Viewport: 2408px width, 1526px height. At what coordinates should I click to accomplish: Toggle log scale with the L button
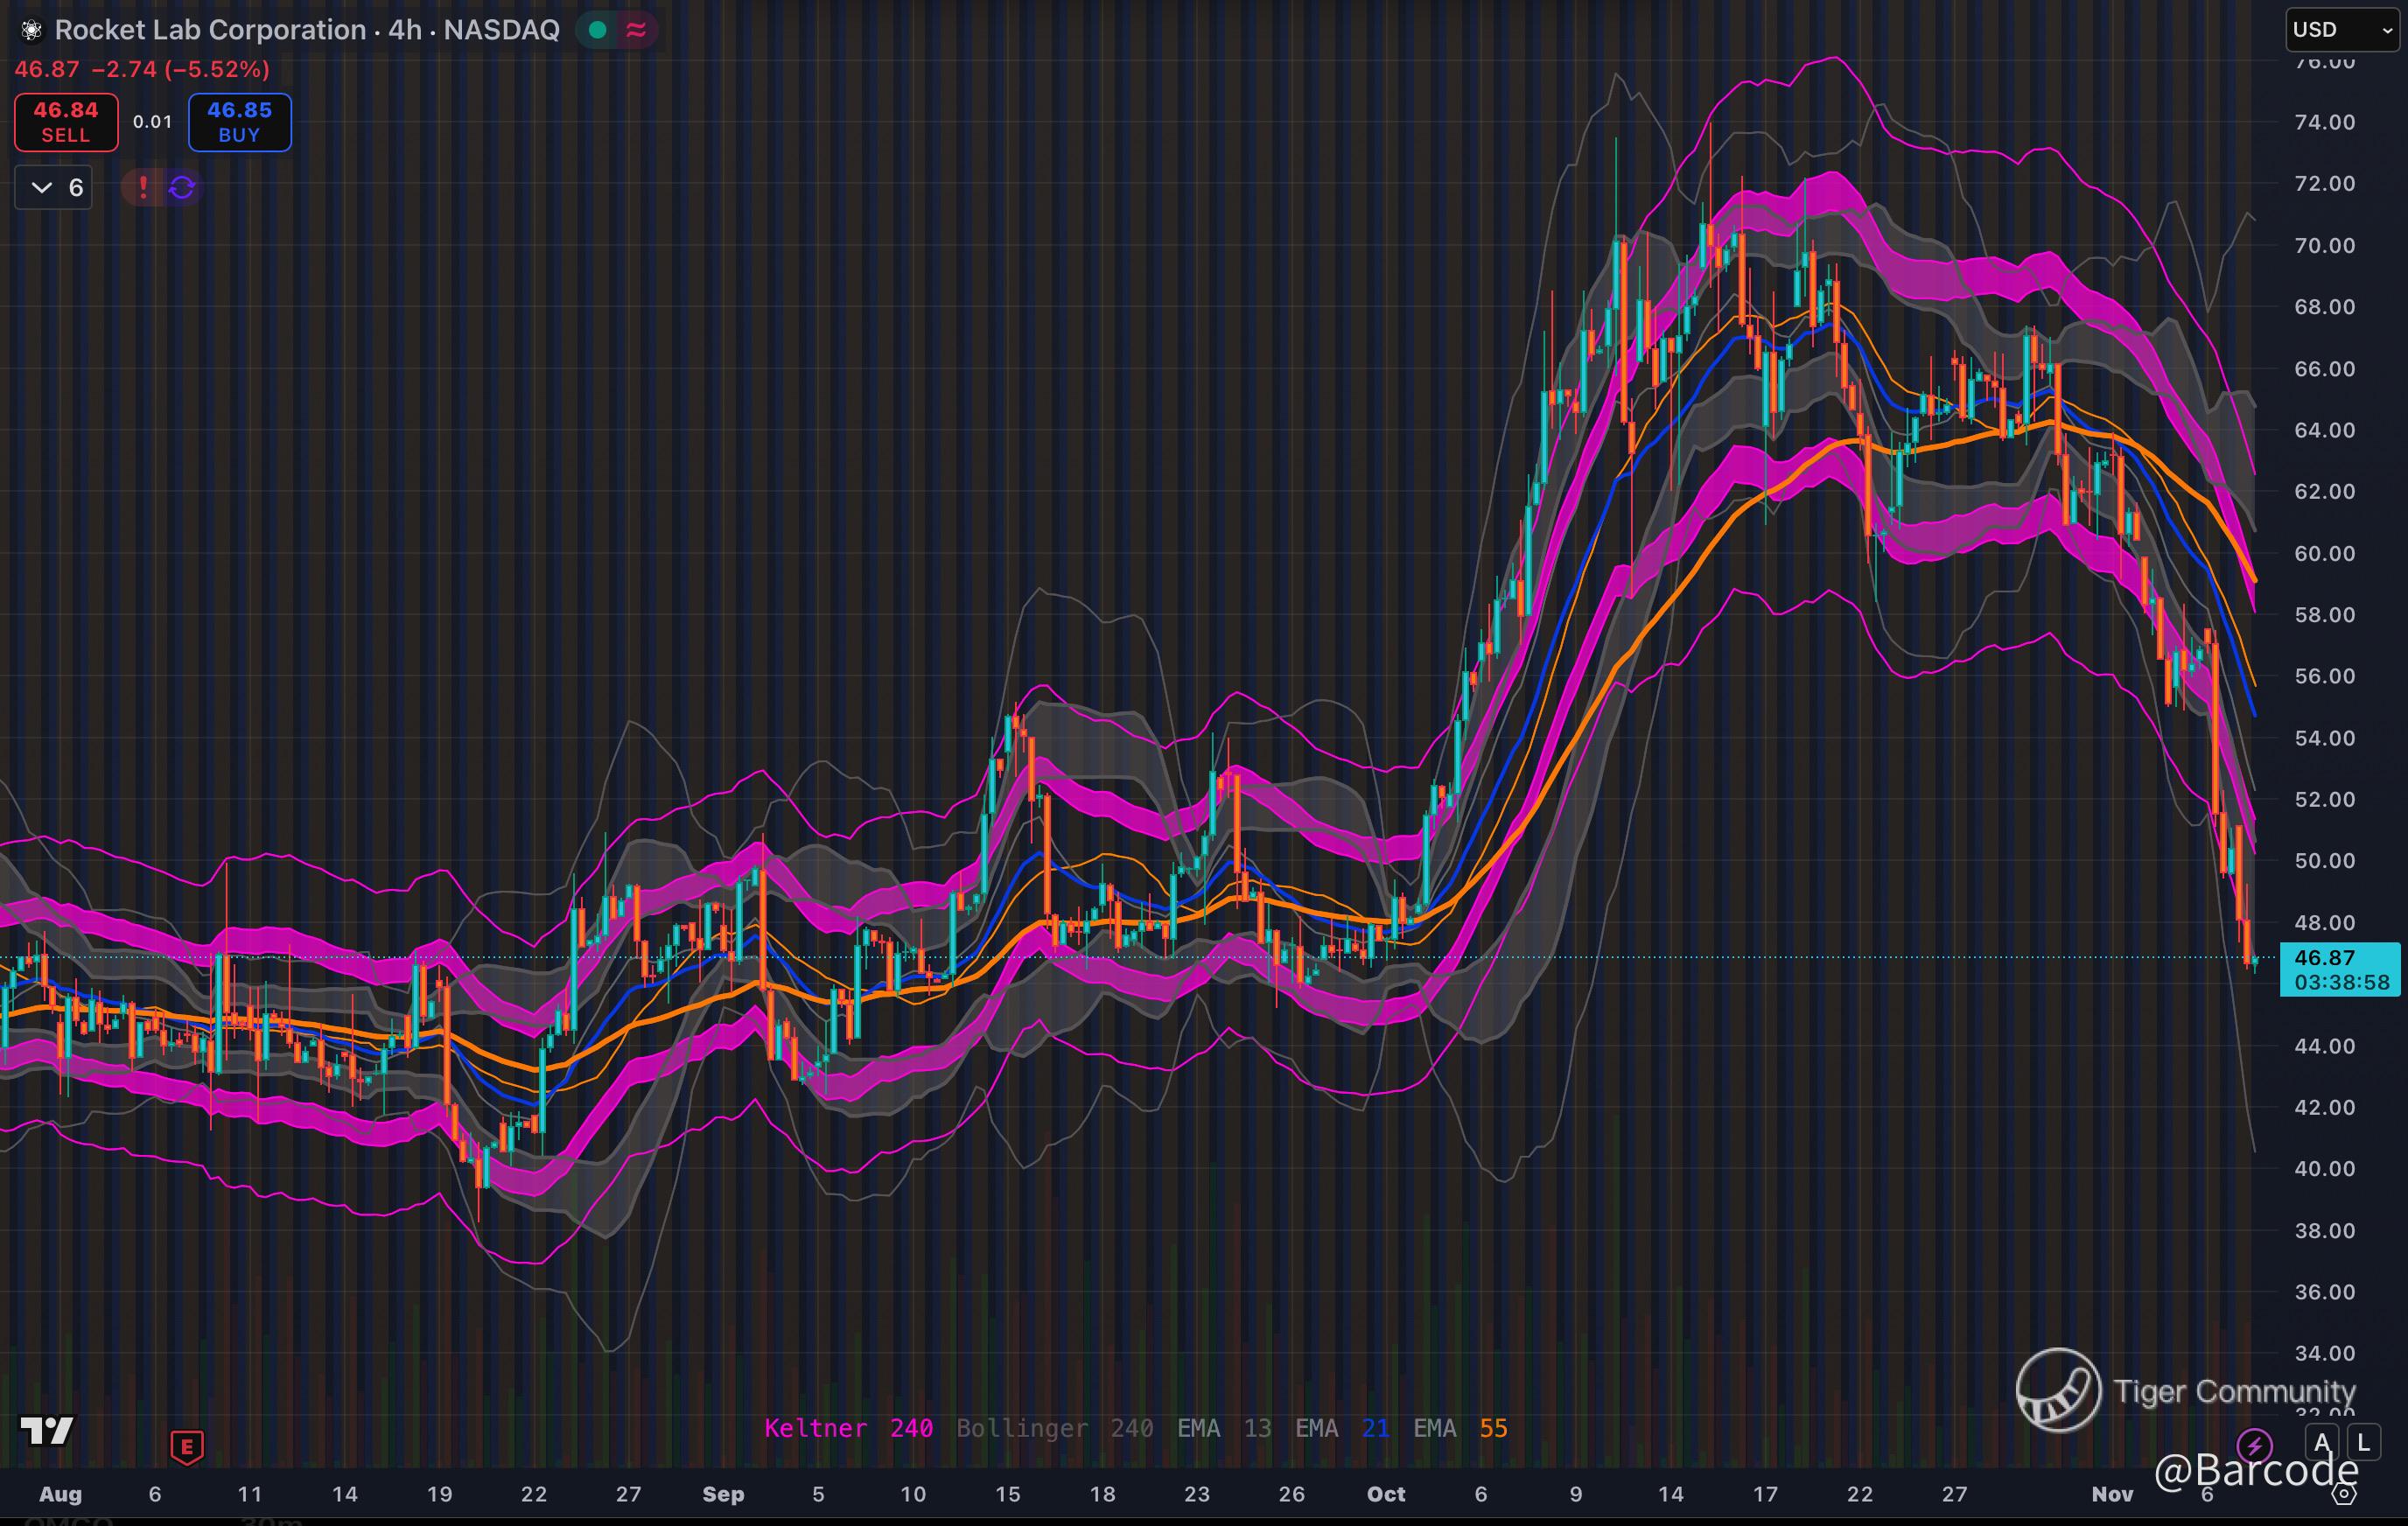click(2363, 1442)
